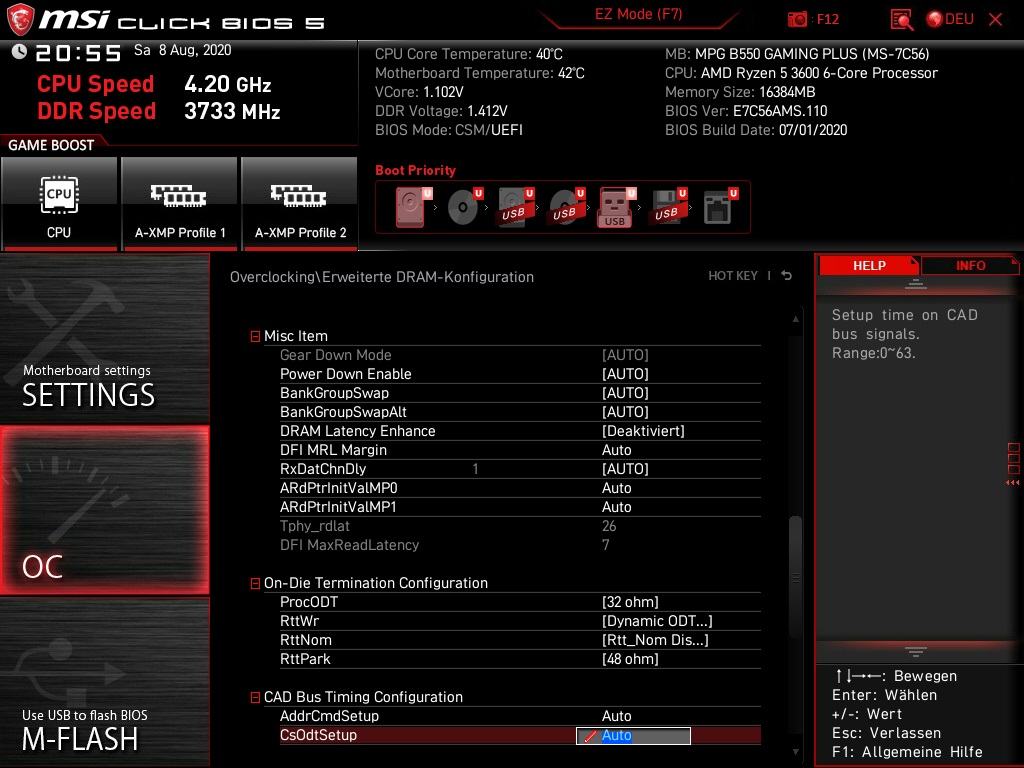
Task: Select the network boot priority device
Action: 720,207
